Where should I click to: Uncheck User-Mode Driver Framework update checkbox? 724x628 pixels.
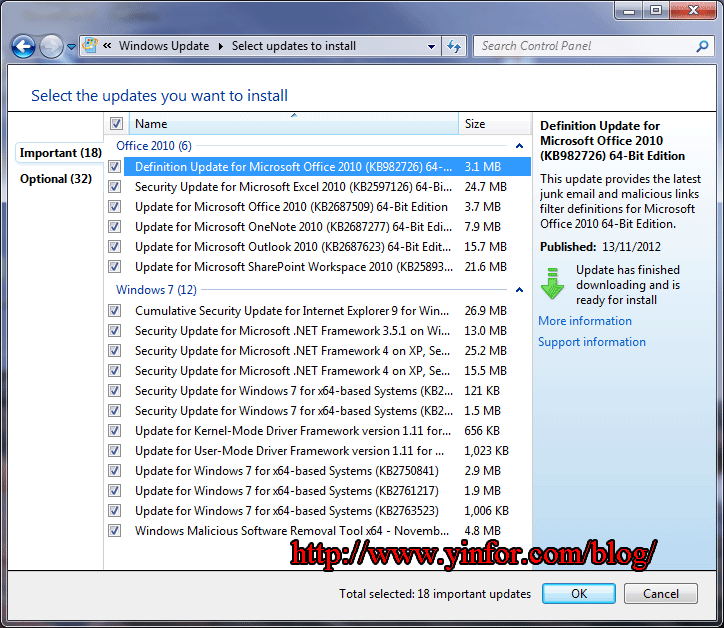(115, 450)
